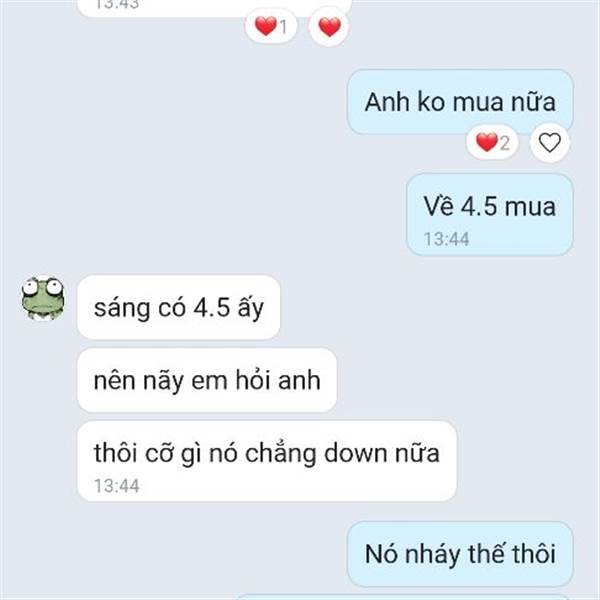Select the 'nên nãy em hỏi anh' message
Viewport: 600px width, 600px height.
(207, 380)
